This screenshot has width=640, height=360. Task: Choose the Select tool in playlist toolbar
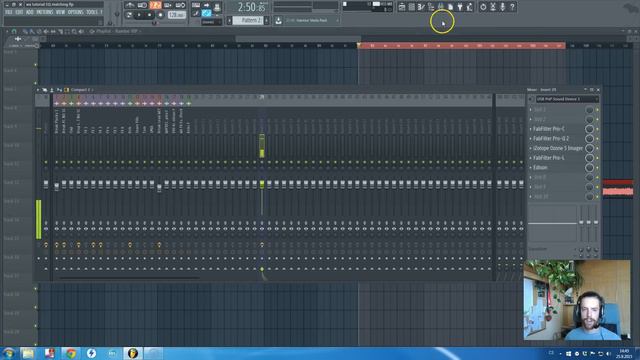[67, 31]
